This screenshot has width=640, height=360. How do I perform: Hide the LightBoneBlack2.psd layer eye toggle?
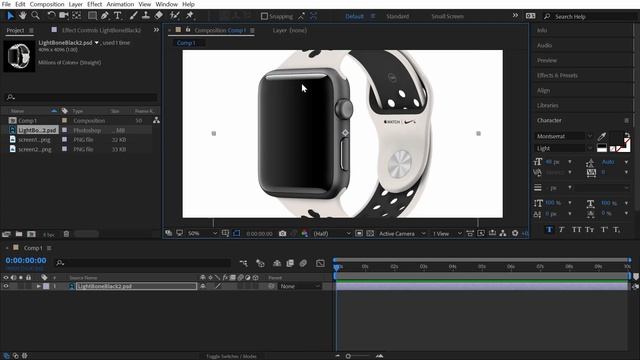6,287
